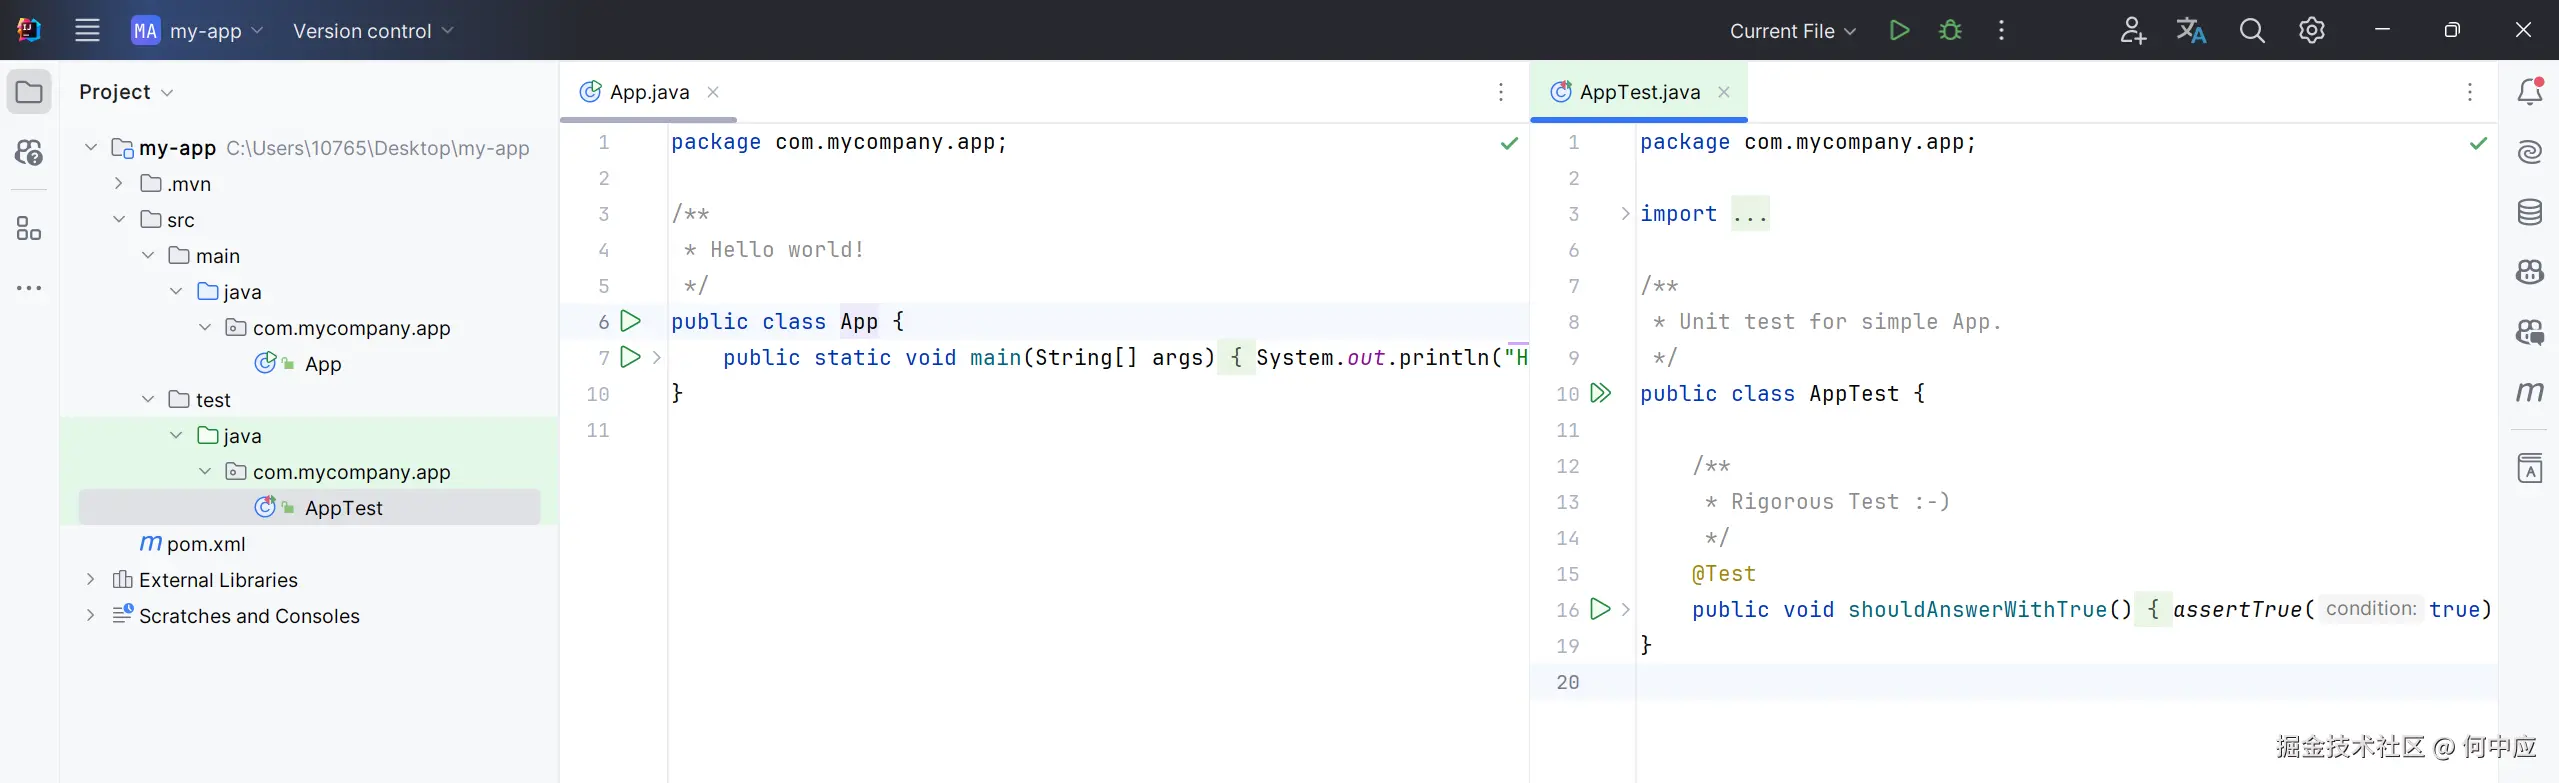Close the AppTest.java tab

1724,92
